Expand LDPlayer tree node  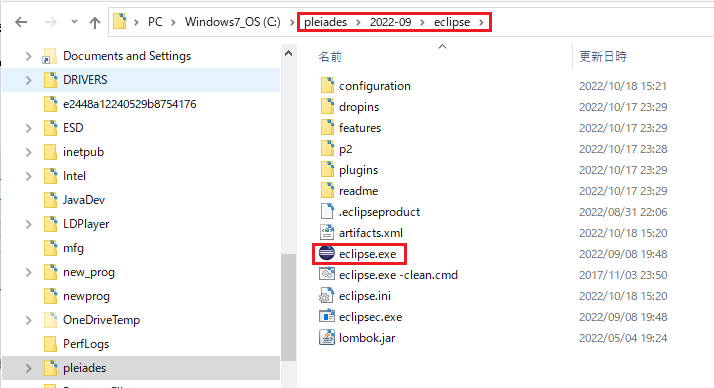point(29,225)
